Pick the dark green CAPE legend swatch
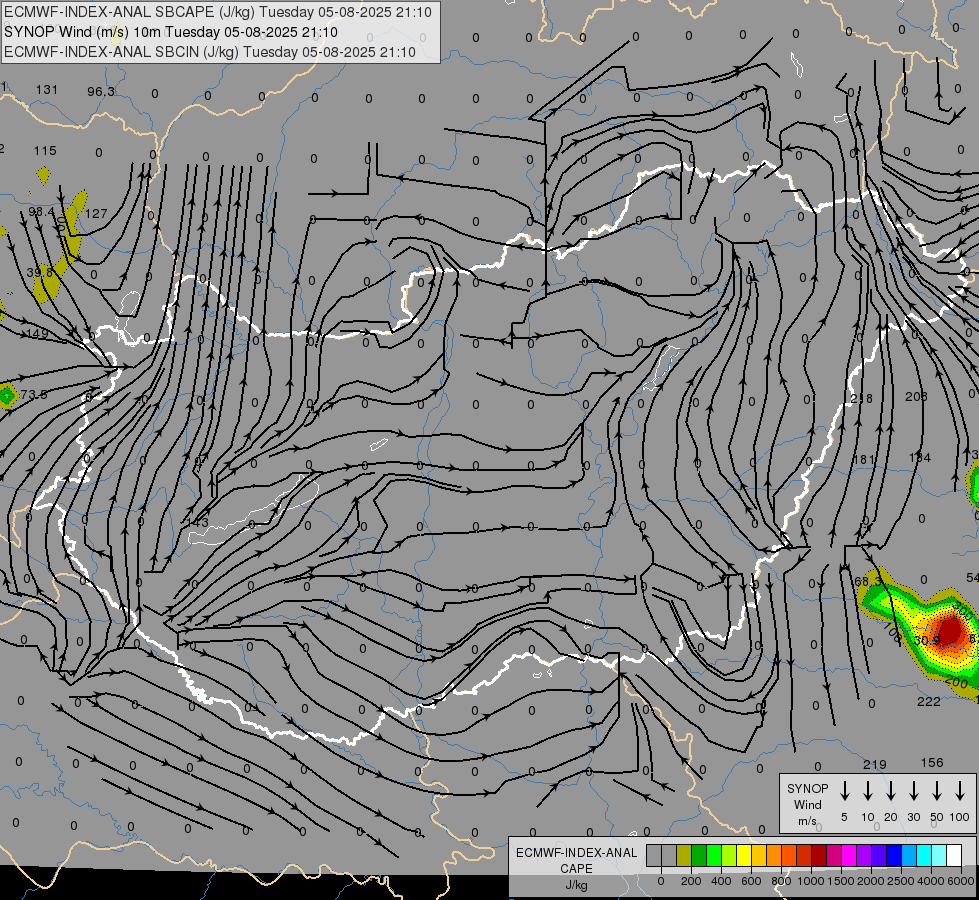 click(699, 855)
